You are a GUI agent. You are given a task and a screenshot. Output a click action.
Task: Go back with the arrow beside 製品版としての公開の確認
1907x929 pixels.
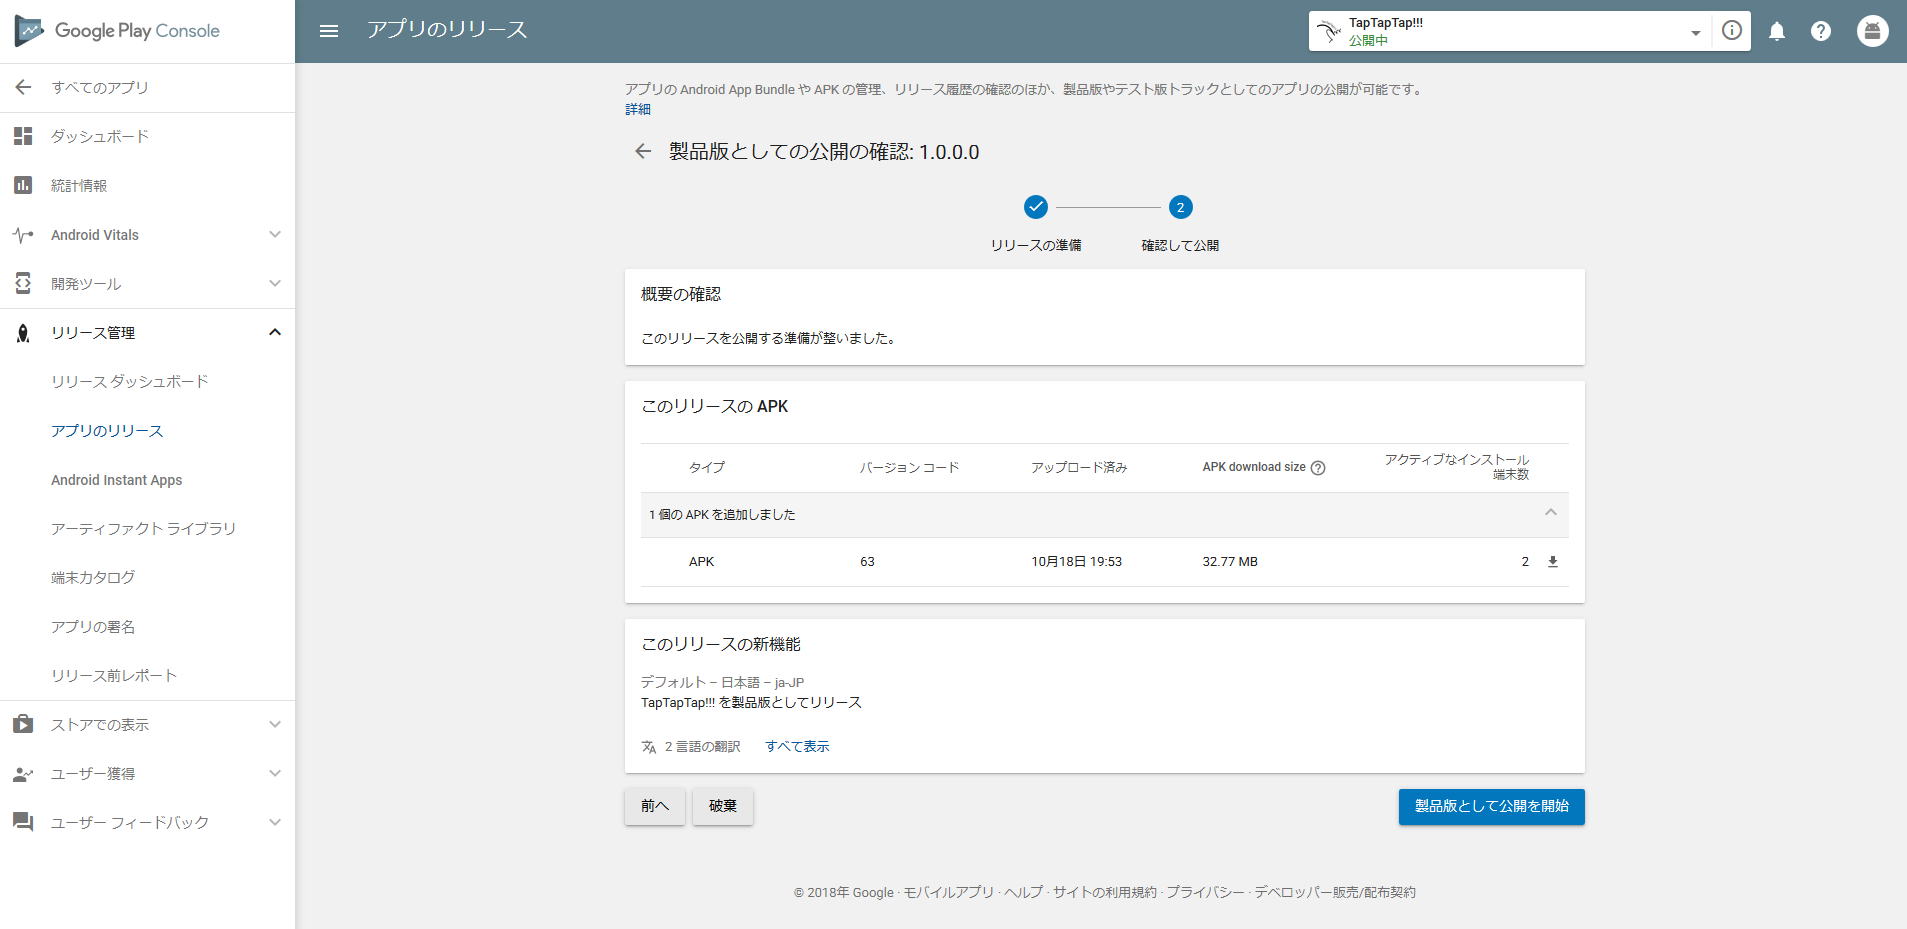point(643,151)
